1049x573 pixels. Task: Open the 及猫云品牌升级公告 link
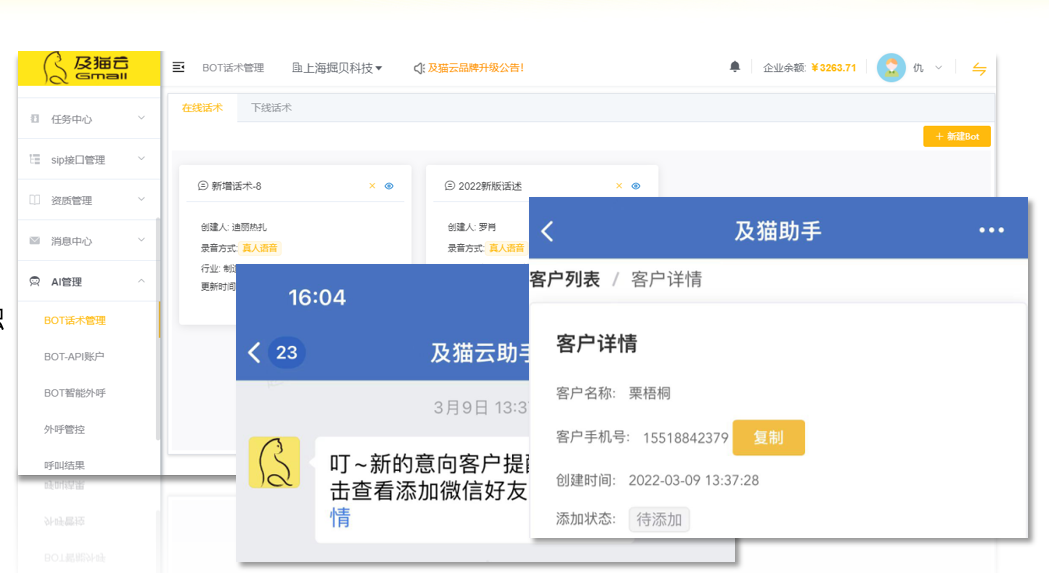476,68
